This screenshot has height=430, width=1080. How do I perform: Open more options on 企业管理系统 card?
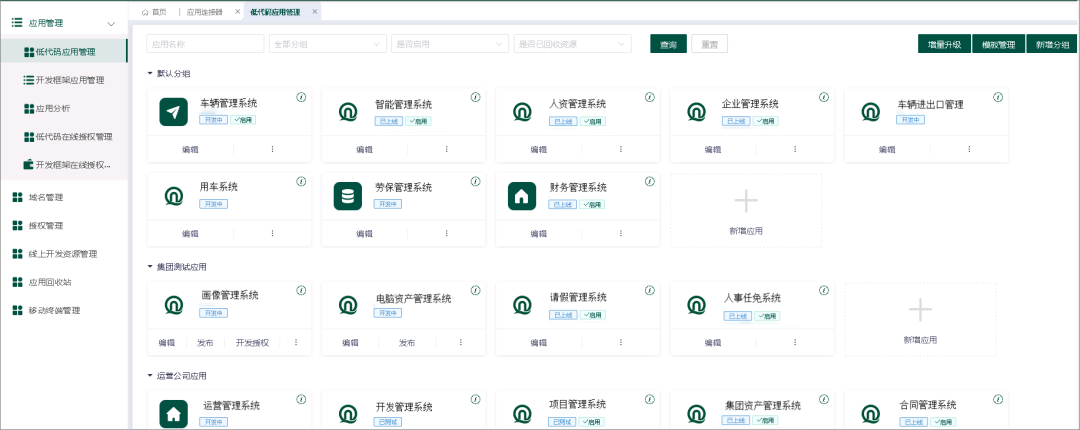(794, 149)
